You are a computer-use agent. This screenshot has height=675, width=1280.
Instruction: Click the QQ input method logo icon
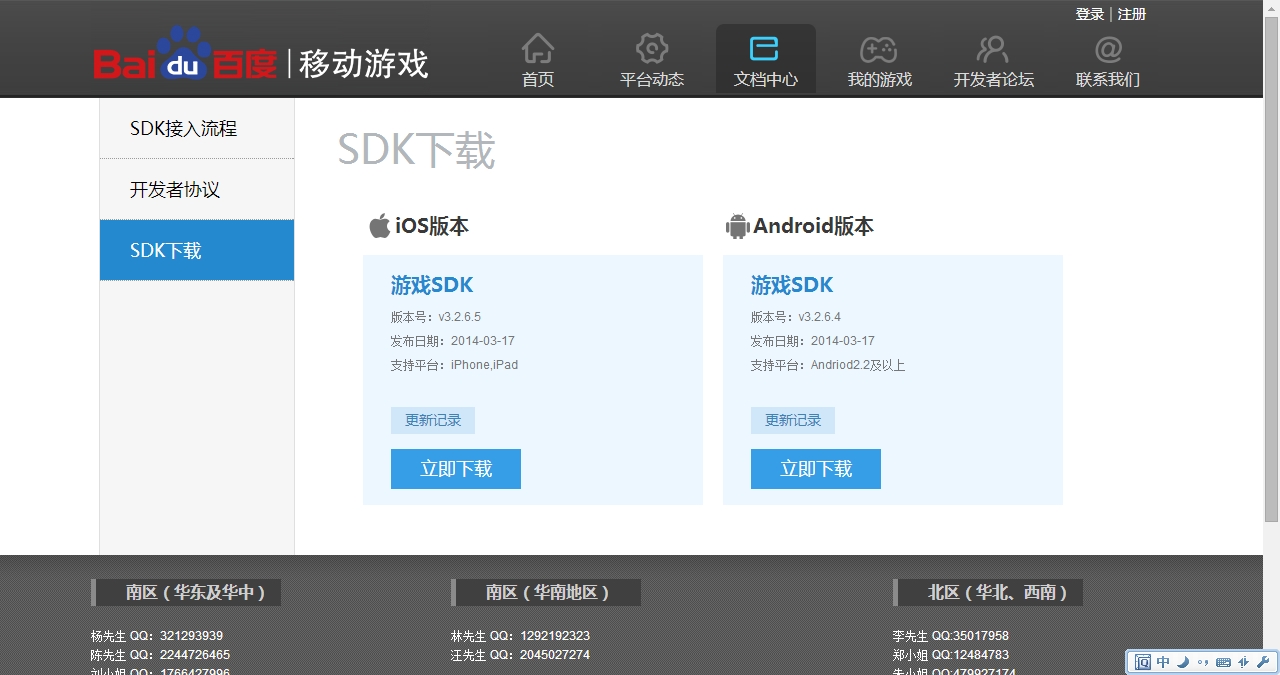tap(1142, 662)
